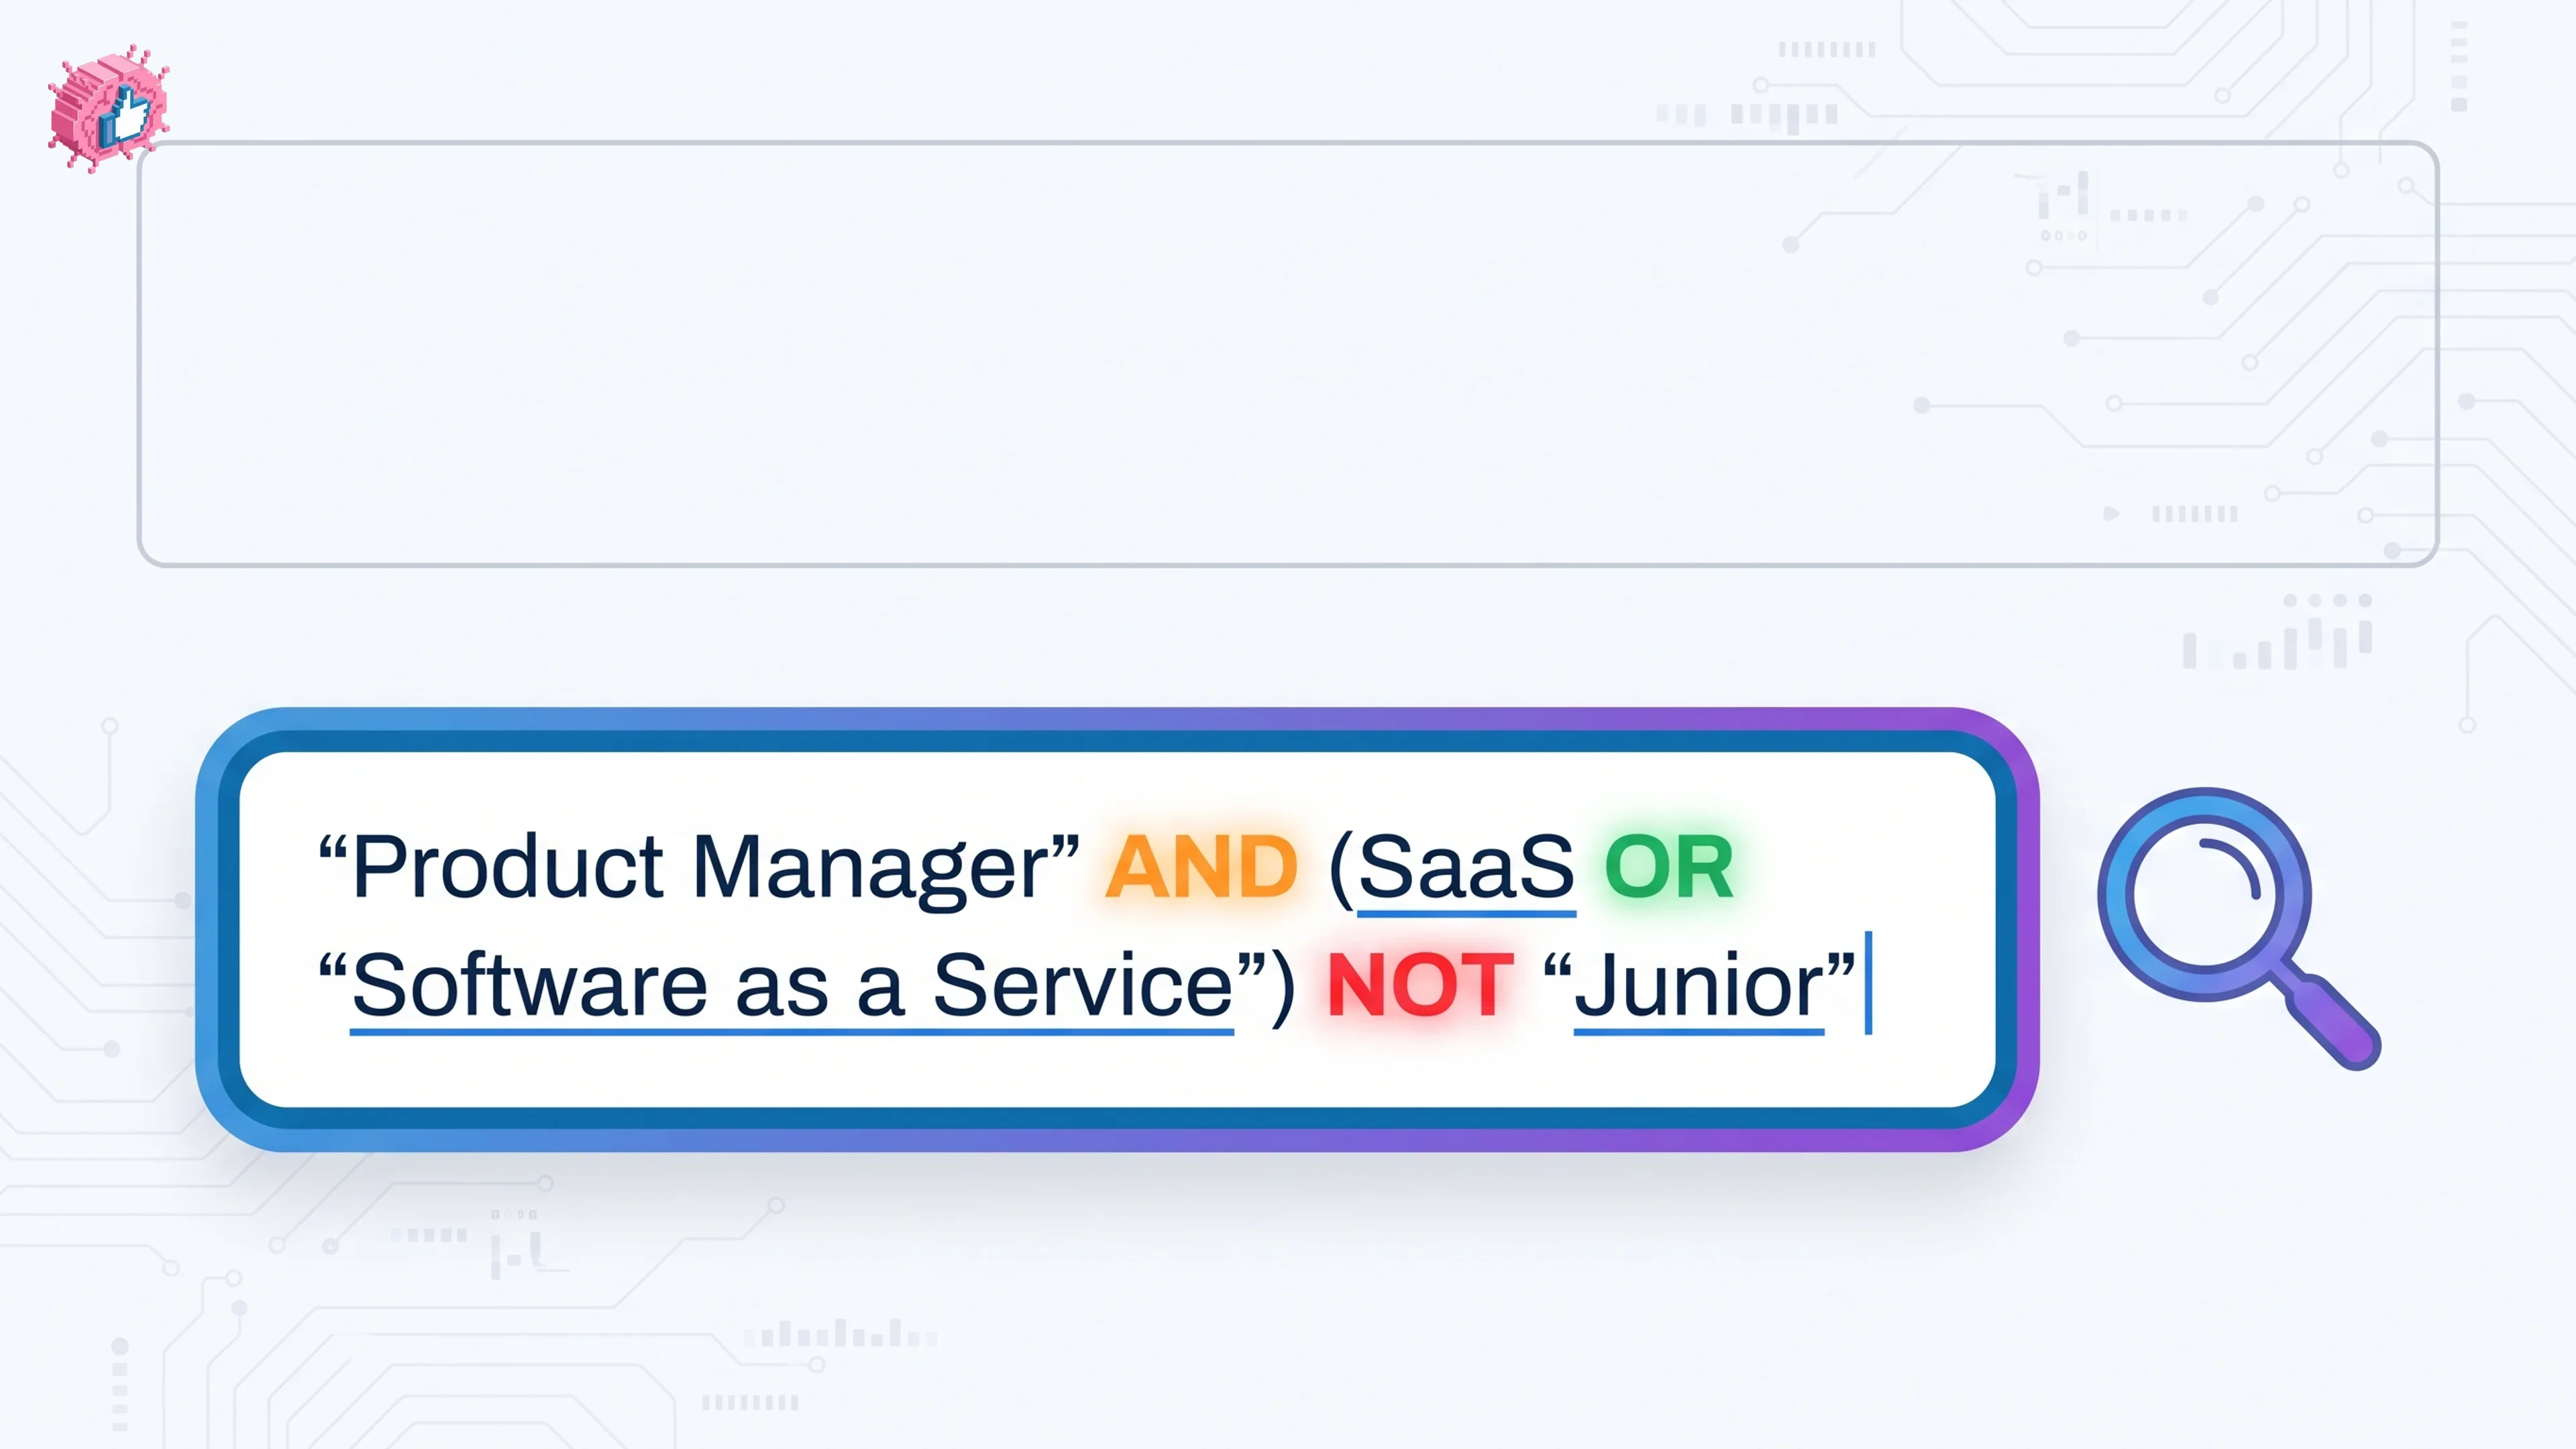Click the magnifying glass search icon
Viewport: 2576px width, 1449px height.
[2238, 928]
